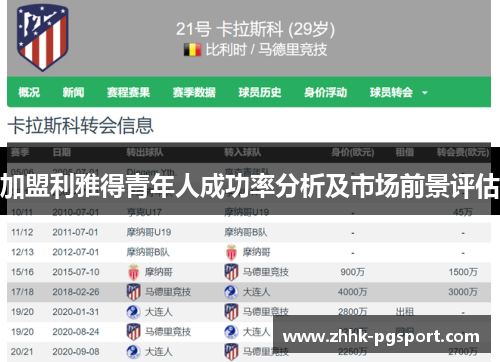This screenshot has height=362, width=500.
Task: Click the caret arrow beside 球员转会
Action: click(425, 93)
